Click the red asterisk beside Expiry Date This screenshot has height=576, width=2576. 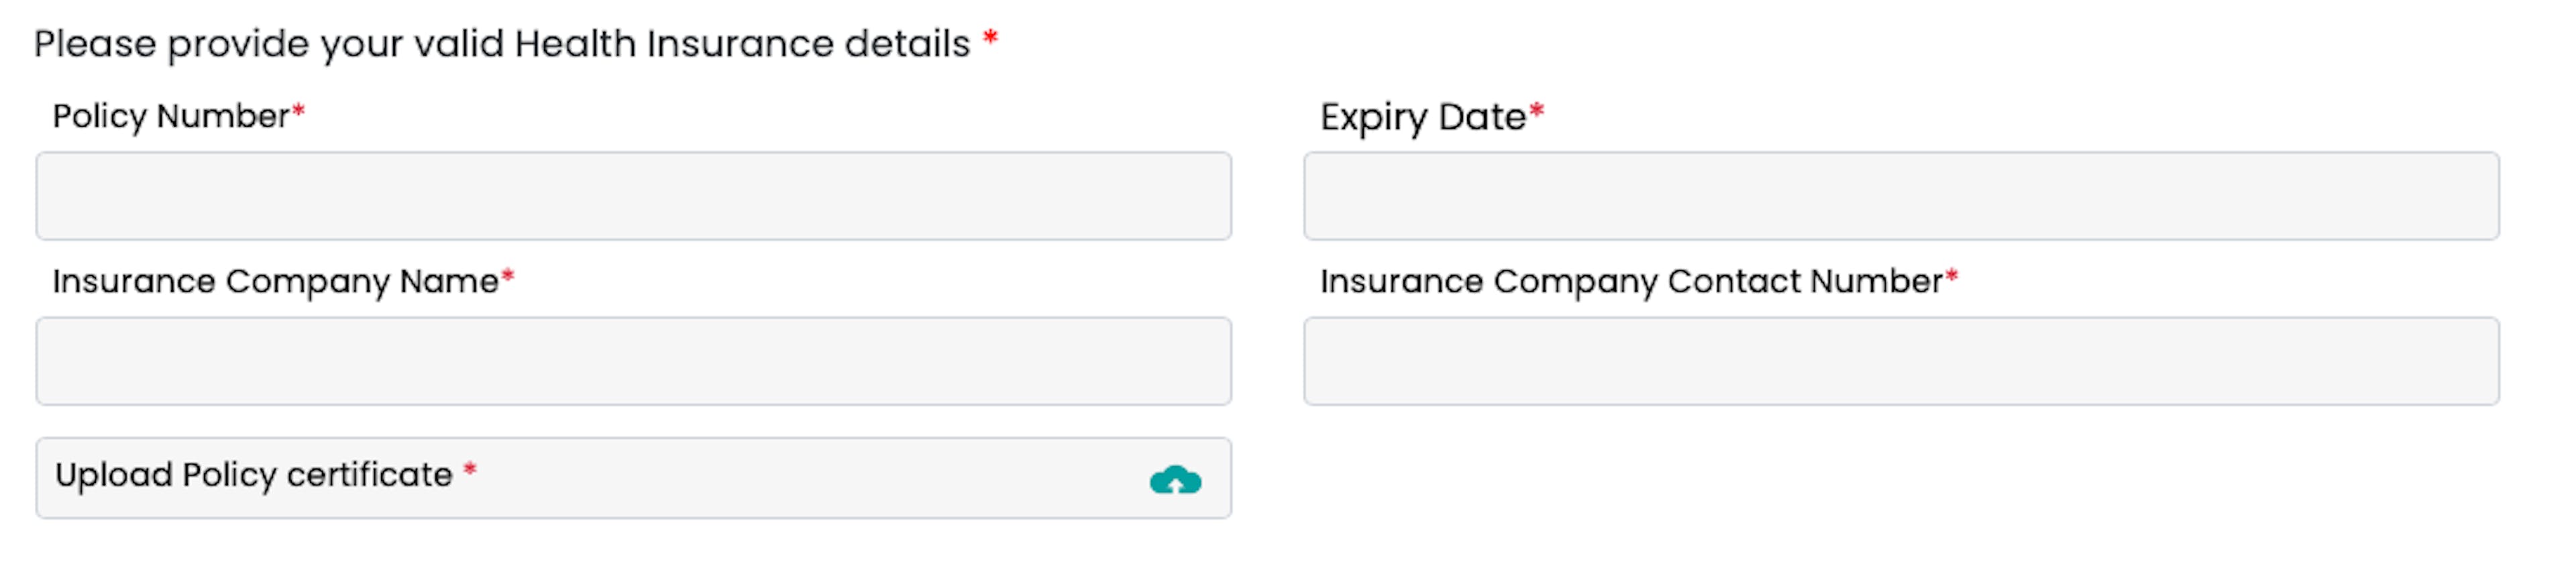1536,112
